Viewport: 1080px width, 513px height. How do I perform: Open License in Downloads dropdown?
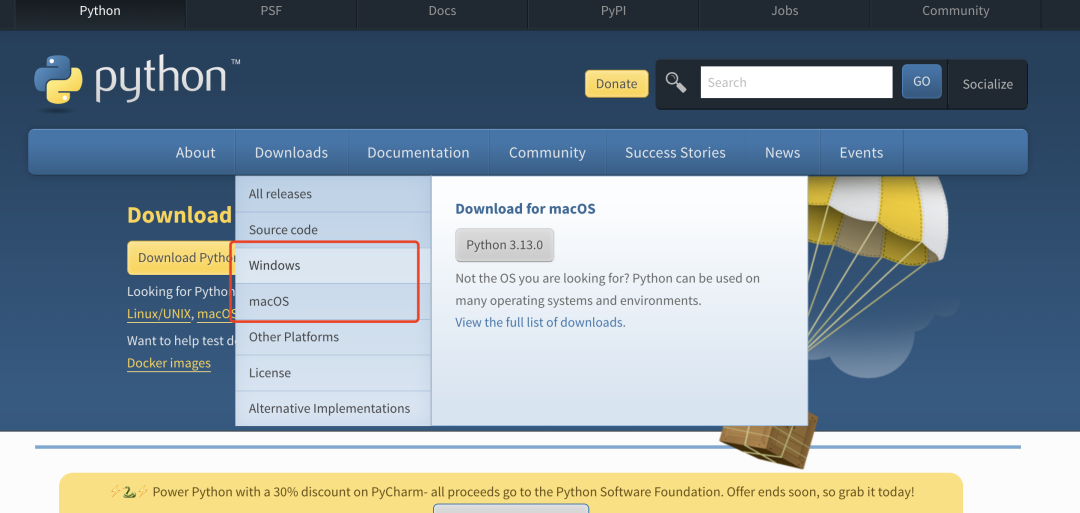point(333,373)
